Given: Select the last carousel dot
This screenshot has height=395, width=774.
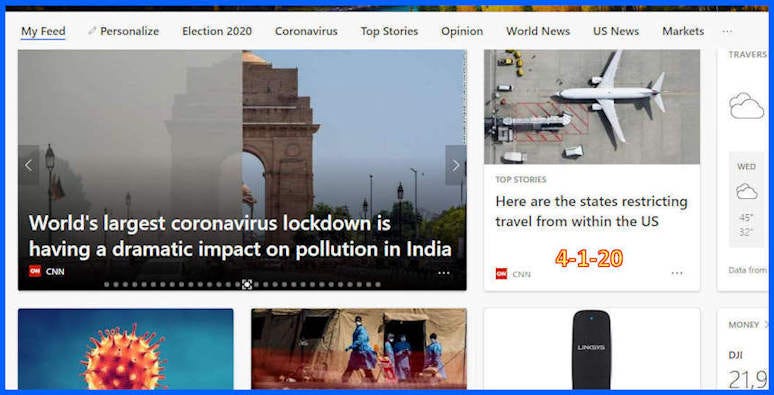Looking at the screenshot, I should (378, 284).
